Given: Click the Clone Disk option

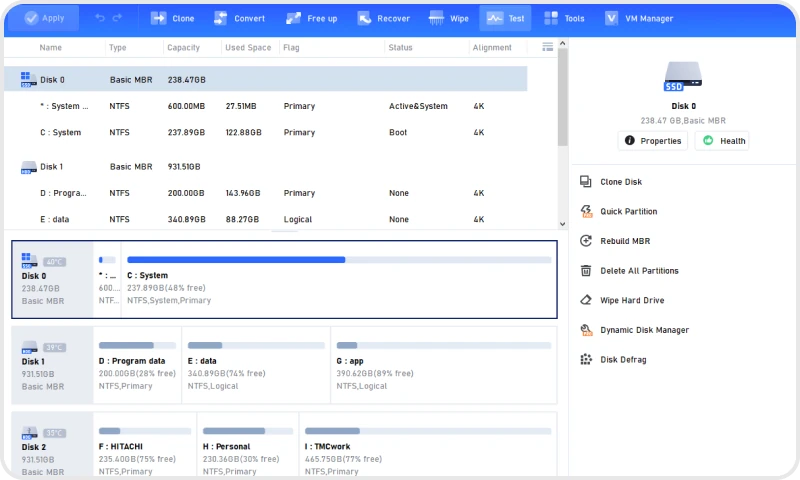Looking at the screenshot, I should (621, 182).
